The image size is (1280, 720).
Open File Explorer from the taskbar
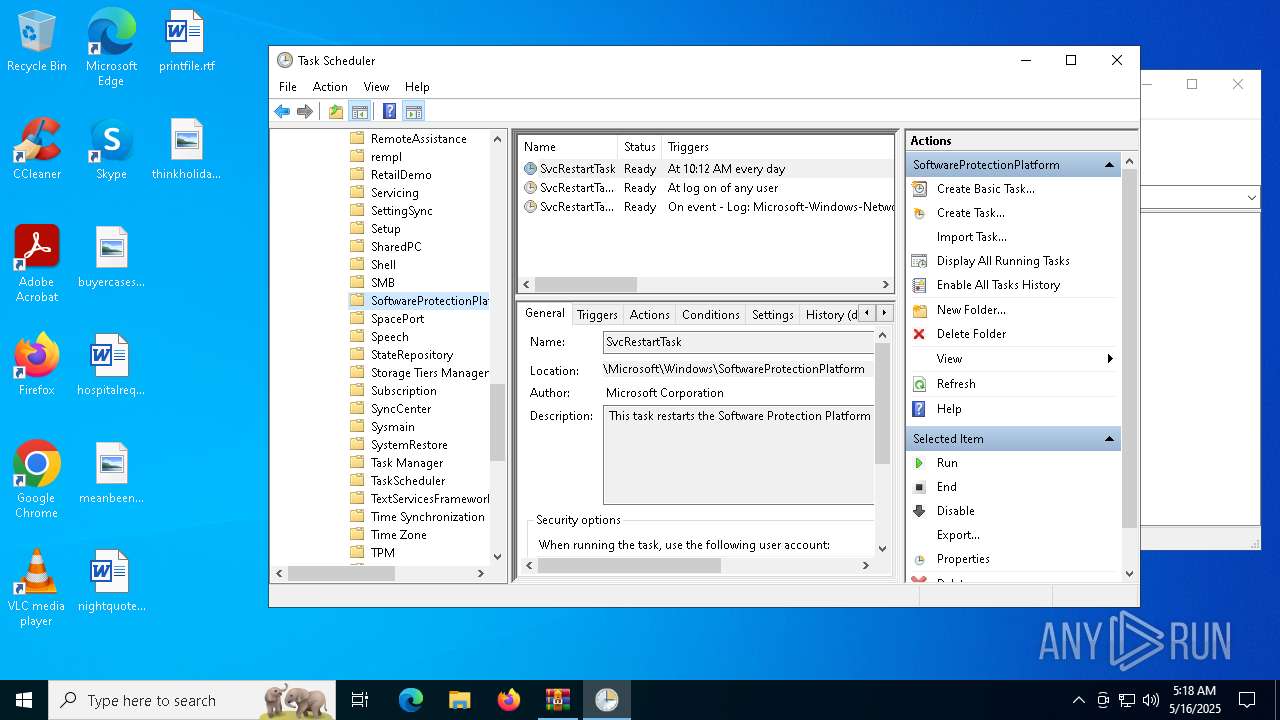click(x=460, y=700)
